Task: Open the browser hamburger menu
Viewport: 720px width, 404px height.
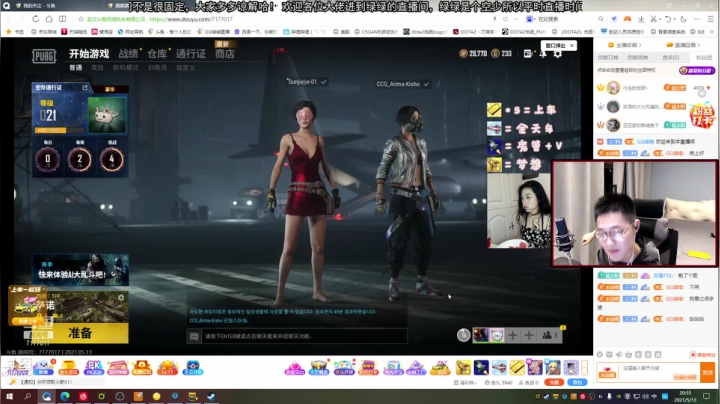Action: (x=710, y=19)
